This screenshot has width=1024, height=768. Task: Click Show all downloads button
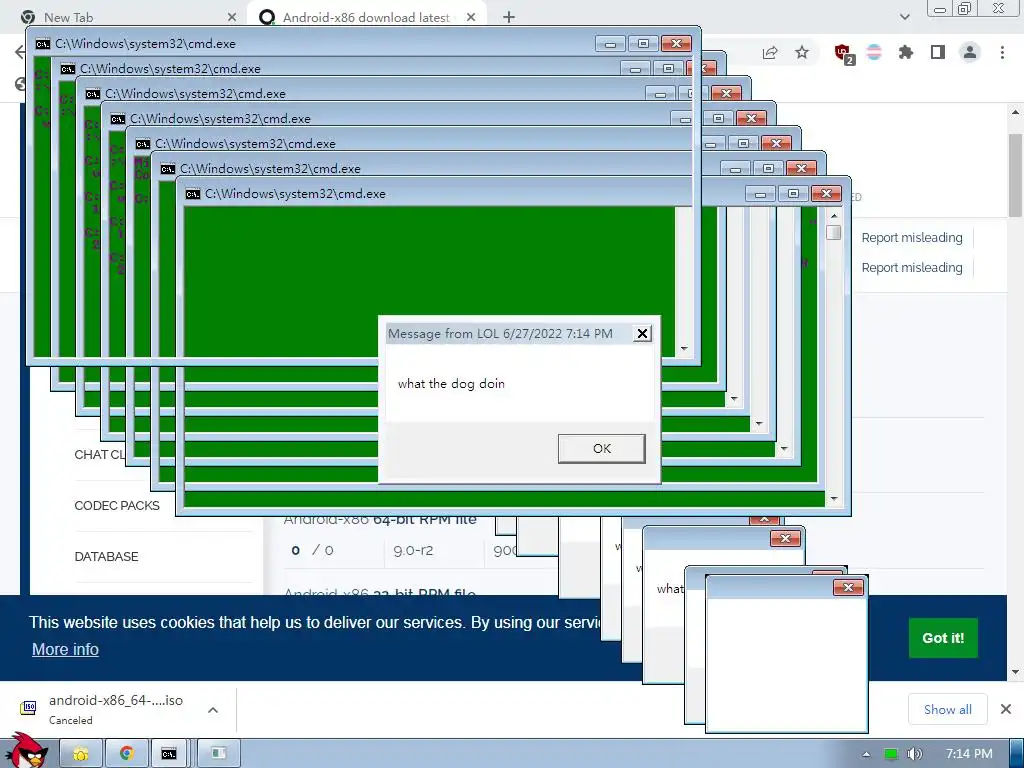[x=947, y=709]
